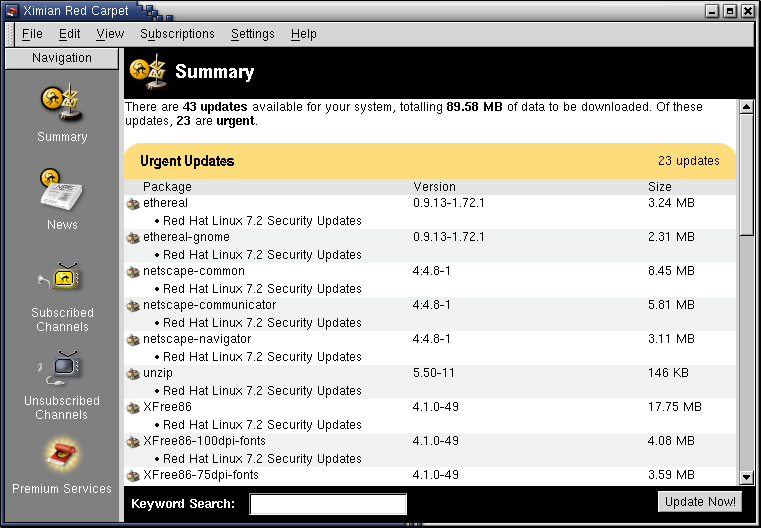Viewport: 761px width, 528px height.
Task: Select the XFree86-75dpi-fonts package name
Action: 200,475
